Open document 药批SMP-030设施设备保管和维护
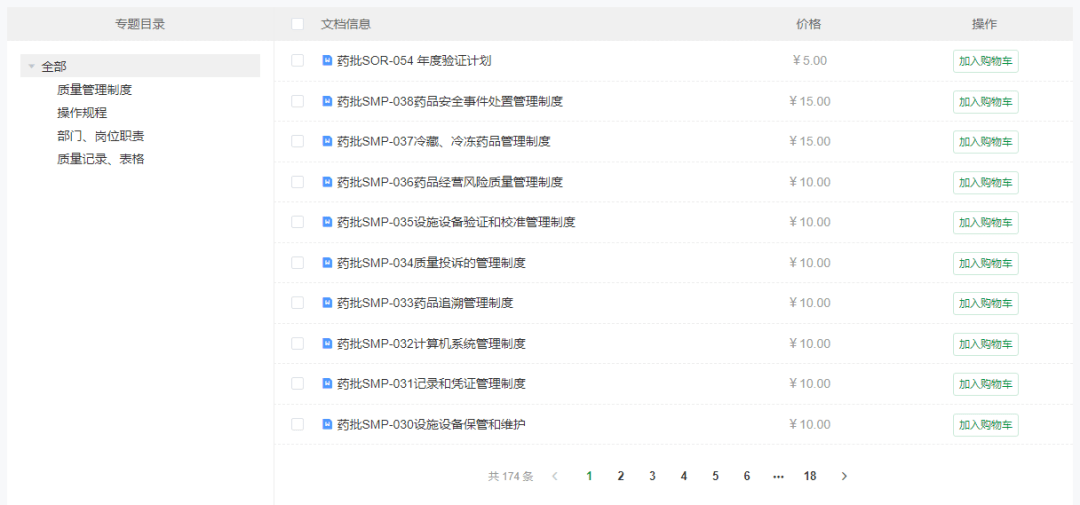The image size is (1080, 505). click(x=432, y=424)
